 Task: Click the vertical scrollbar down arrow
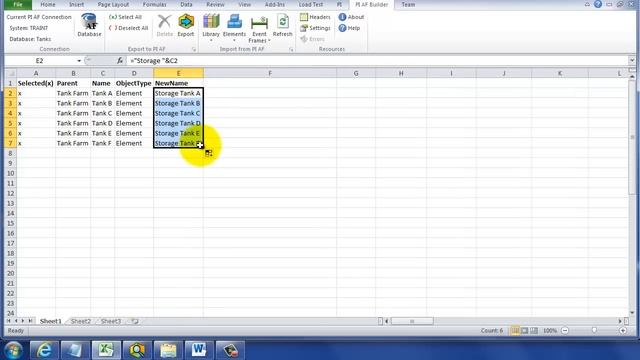tap(632, 313)
